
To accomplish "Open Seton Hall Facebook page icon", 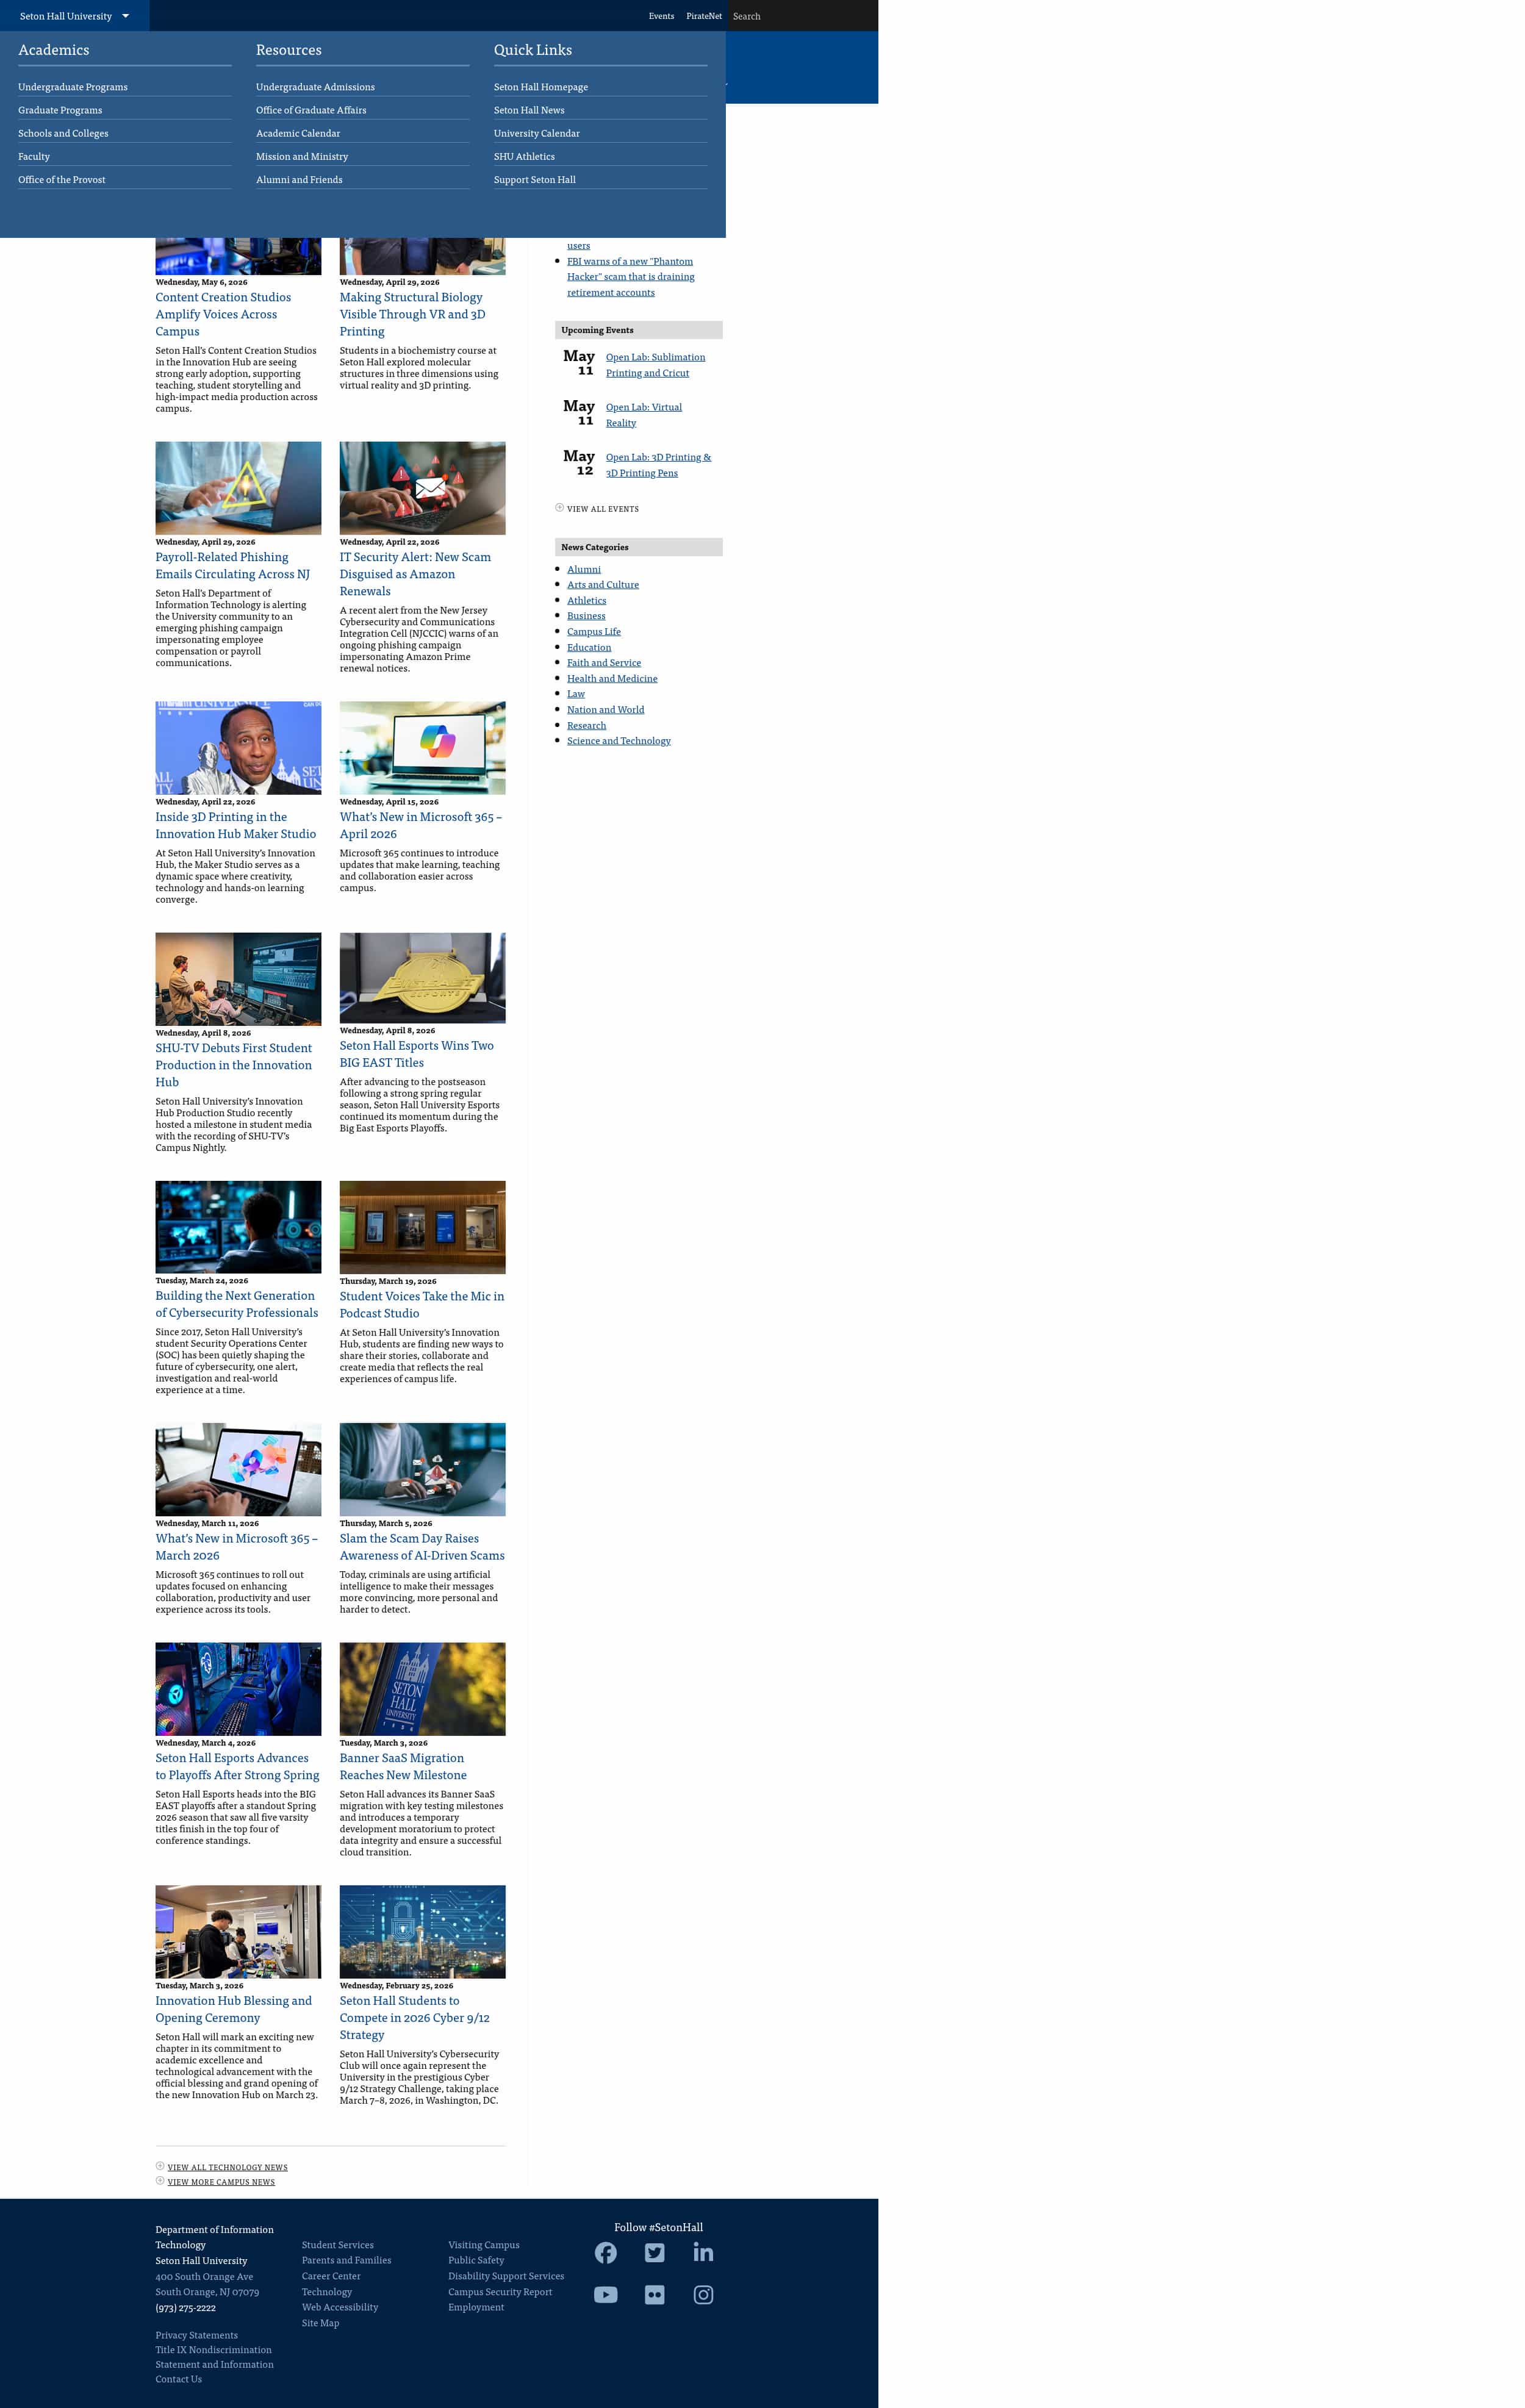I will coord(605,2252).
